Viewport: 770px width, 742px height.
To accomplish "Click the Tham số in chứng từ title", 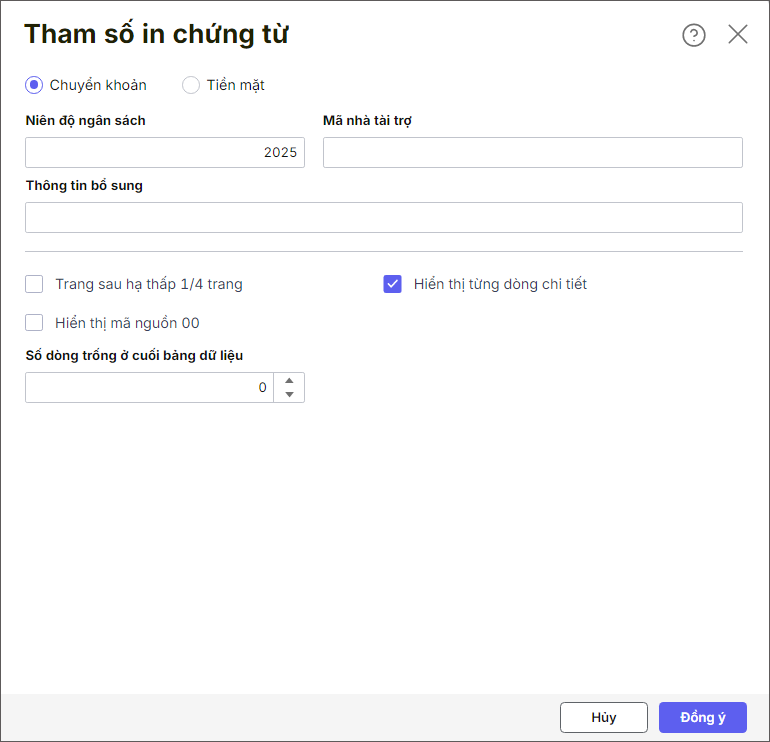I will (x=156, y=34).
